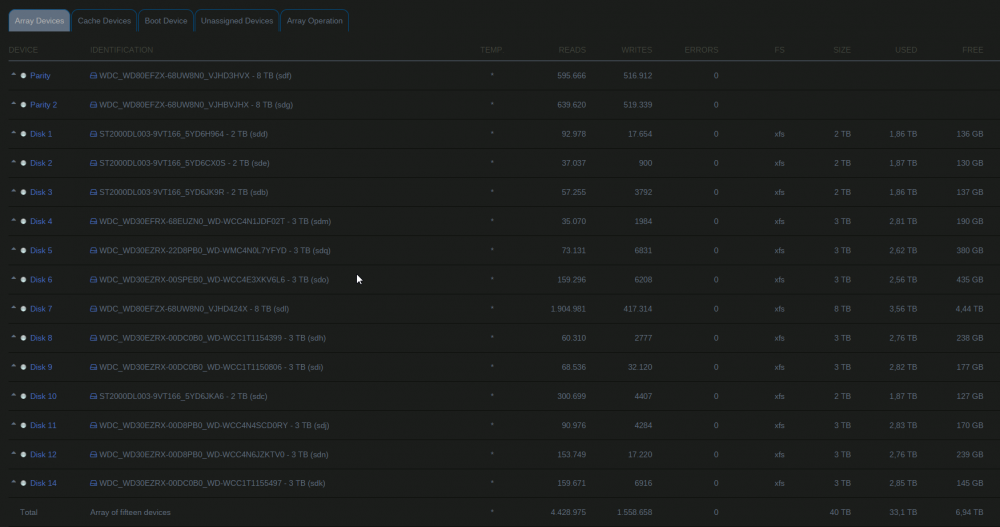The height and width of the screenshot is (527, 1000).
Task: Click Total reads value 4.428.975
Action: pos(568,512)
